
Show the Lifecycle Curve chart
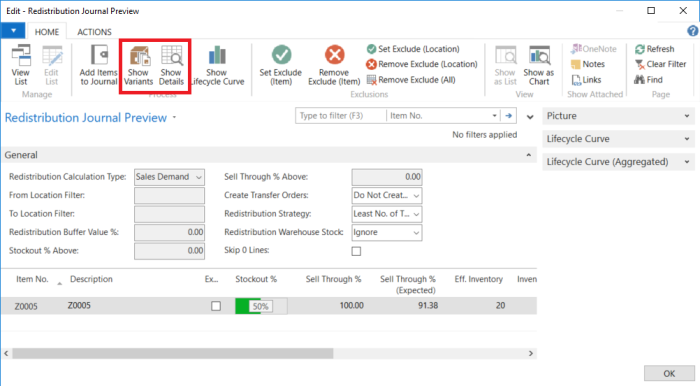[217, 66]
